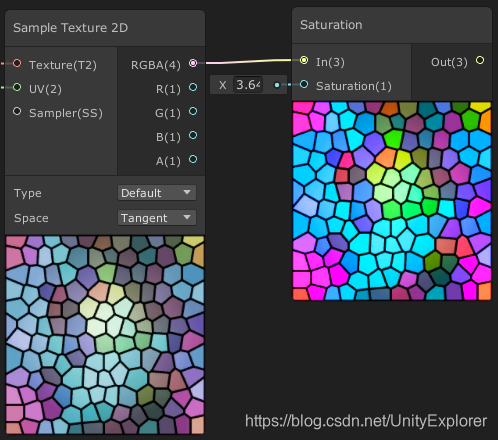
Task: Click the A(1) output port
Action: 193,159
